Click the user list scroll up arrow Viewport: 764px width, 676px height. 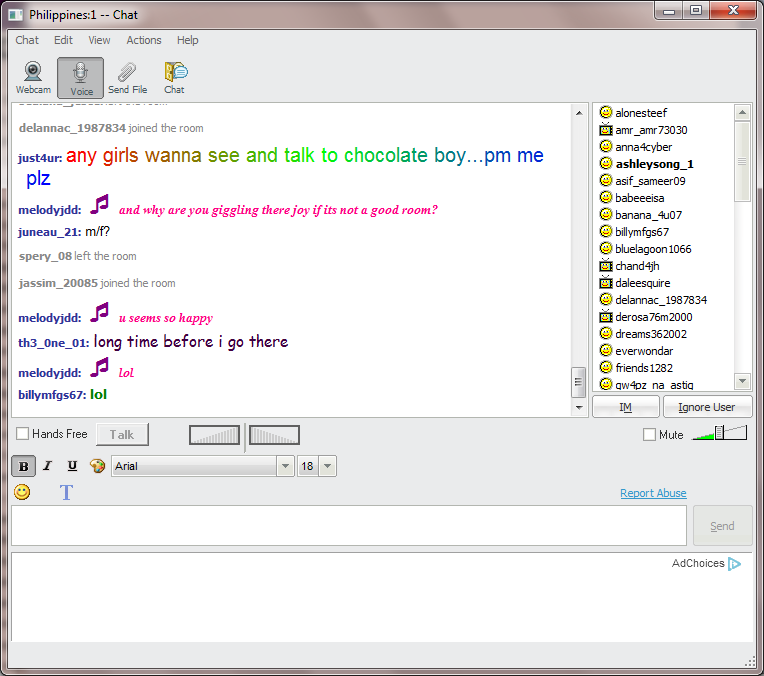pos(742,113)
